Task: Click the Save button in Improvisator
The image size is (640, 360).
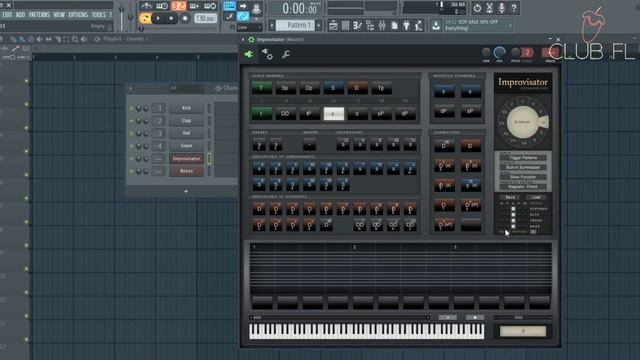Action: (x=510, y=197)
